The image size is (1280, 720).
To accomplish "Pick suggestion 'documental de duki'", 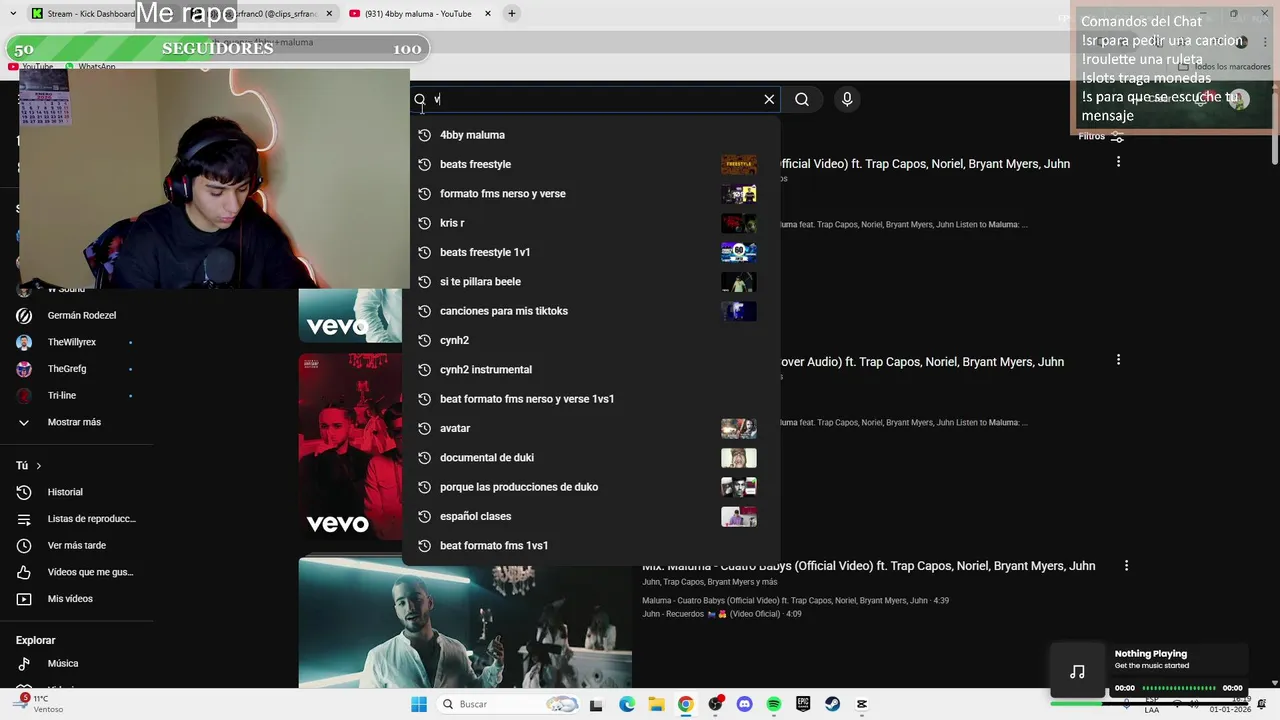I will pyautogui.click(x=592, y=458).
